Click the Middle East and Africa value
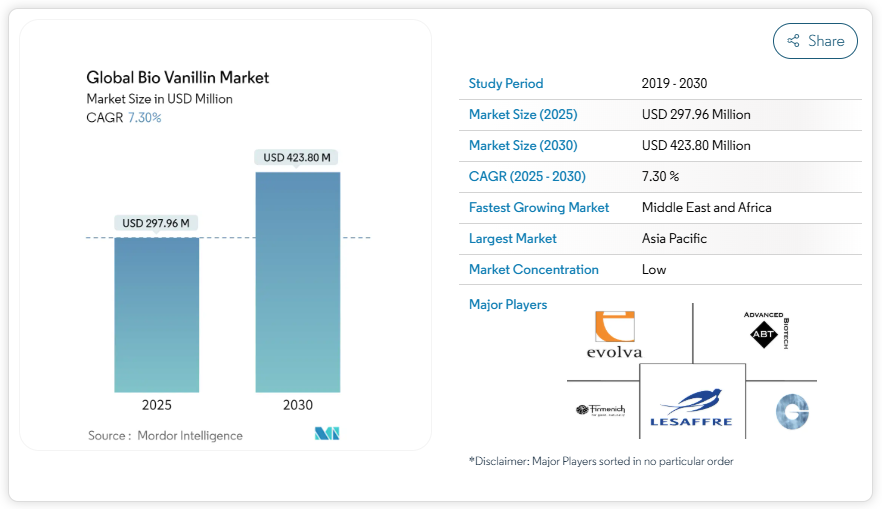This screenshot has height=509, width=882. click(706, 208)
